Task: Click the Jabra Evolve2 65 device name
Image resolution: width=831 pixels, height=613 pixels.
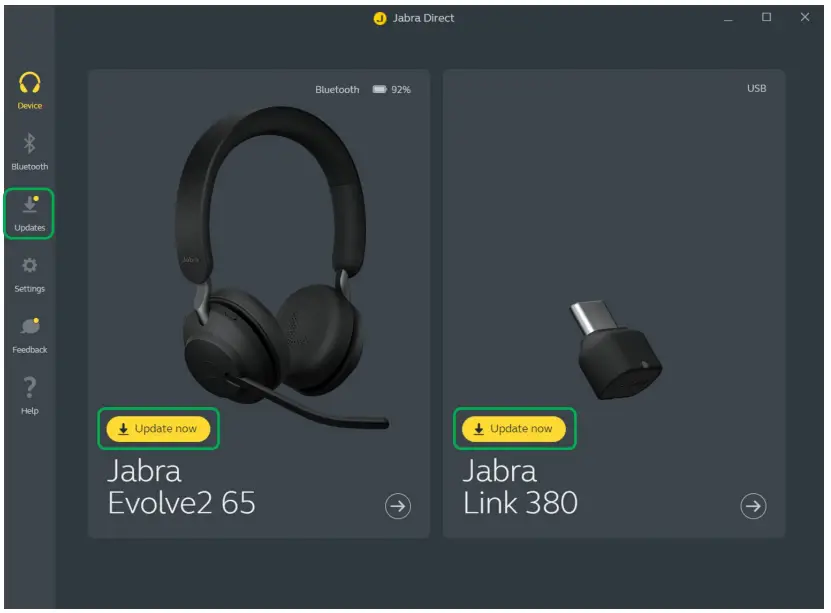Action: (181, 487)
